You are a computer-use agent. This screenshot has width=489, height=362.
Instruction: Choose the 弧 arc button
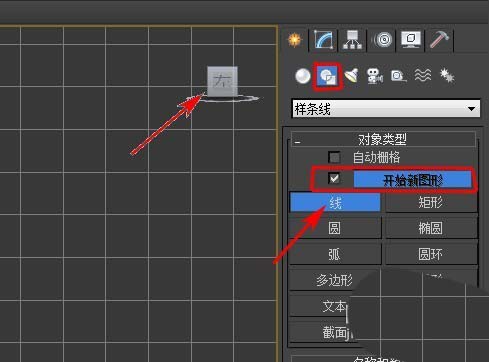point(335,254)
